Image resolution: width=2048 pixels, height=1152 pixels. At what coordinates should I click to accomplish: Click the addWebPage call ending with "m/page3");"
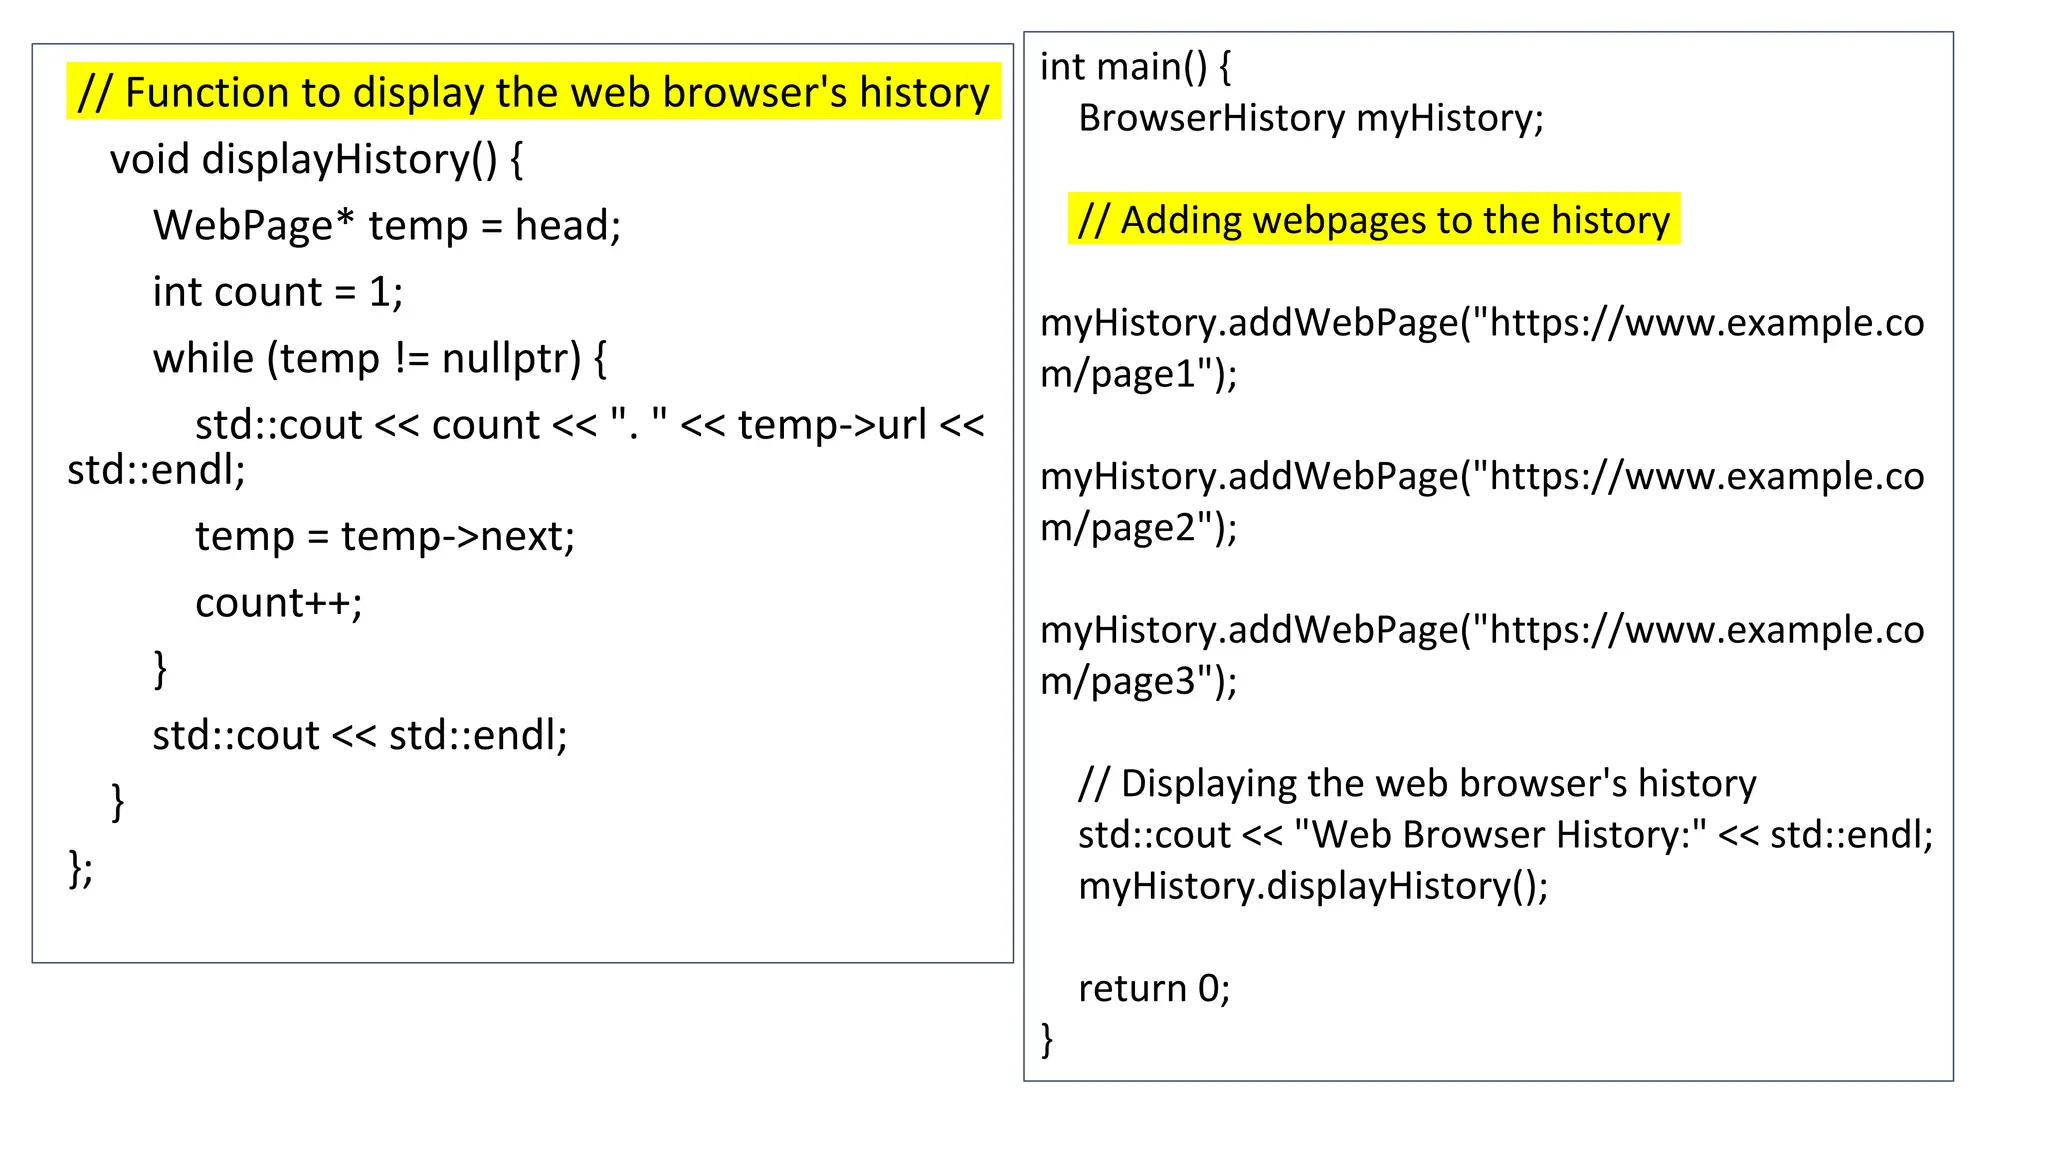(1482, 655)
